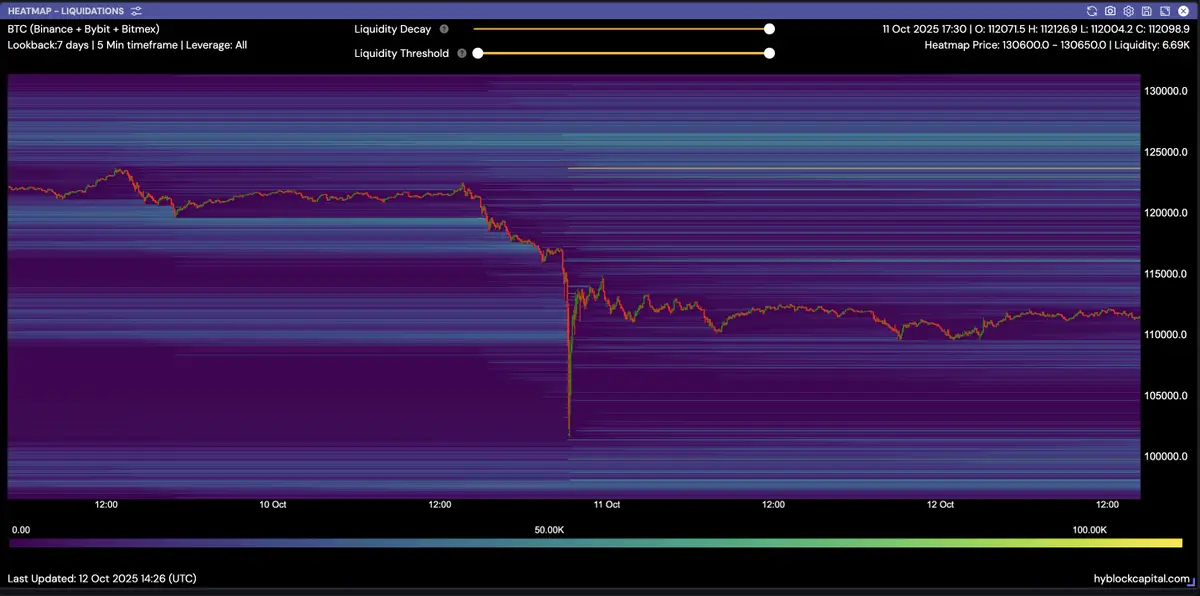Click the 10 Oct date axis label
This screenshot has height=596, width=1200.
[x=273, y=505]
